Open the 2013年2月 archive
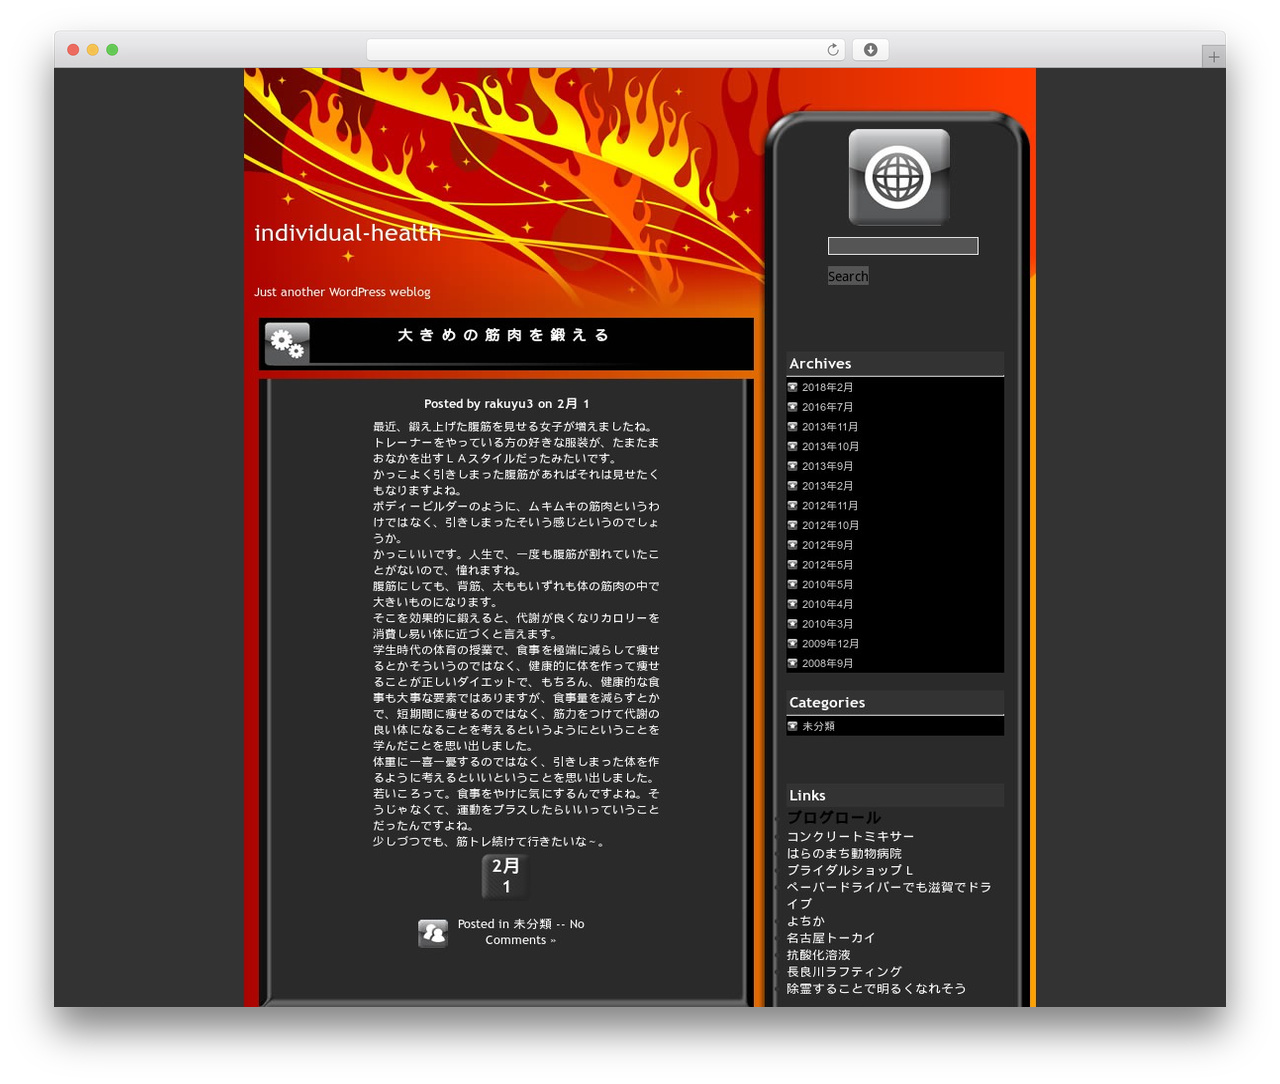 [828, 486]
